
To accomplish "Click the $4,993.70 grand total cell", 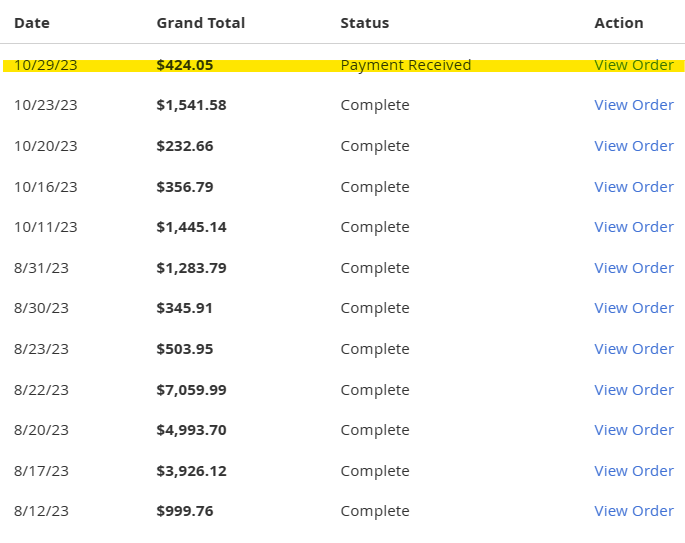I will pos(191,430).
